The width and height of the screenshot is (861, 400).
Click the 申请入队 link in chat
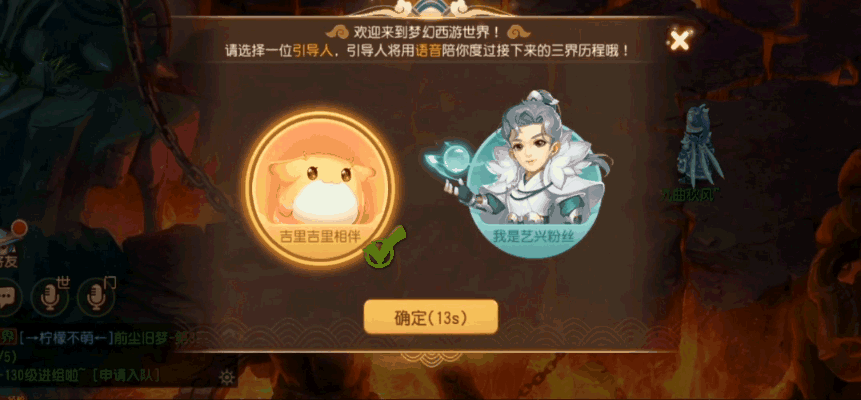126,376
